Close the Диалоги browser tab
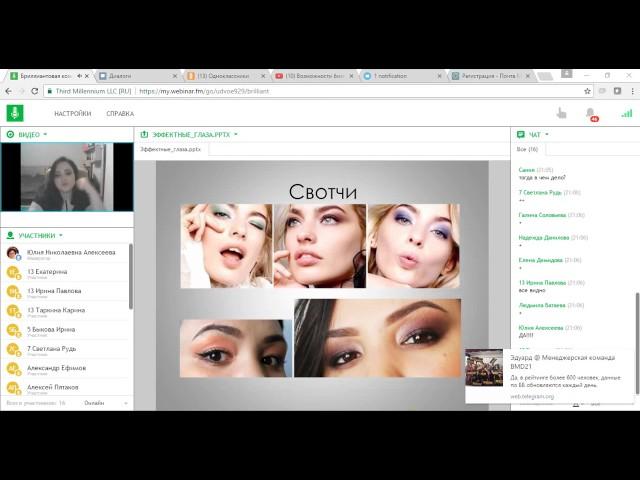The image size is (640, 480). (x=175, y=76)
